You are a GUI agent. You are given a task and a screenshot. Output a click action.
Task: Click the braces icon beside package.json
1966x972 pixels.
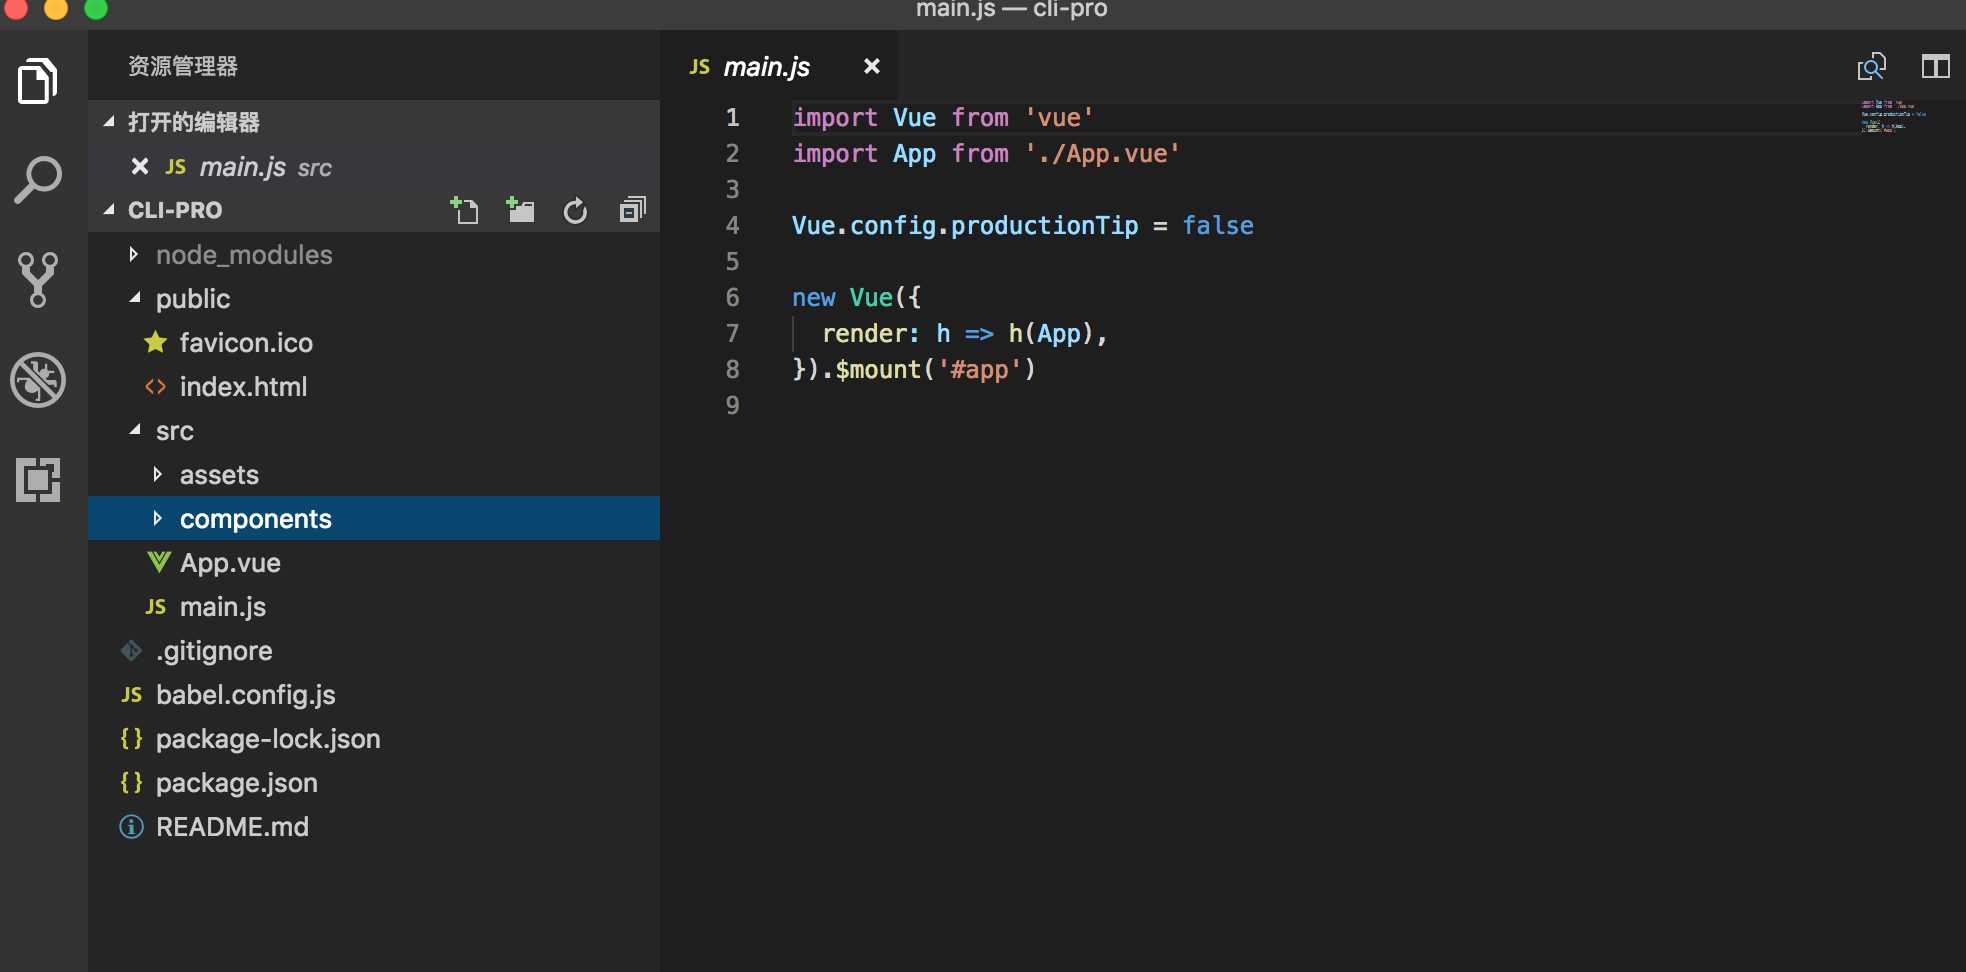pos(131,782)
